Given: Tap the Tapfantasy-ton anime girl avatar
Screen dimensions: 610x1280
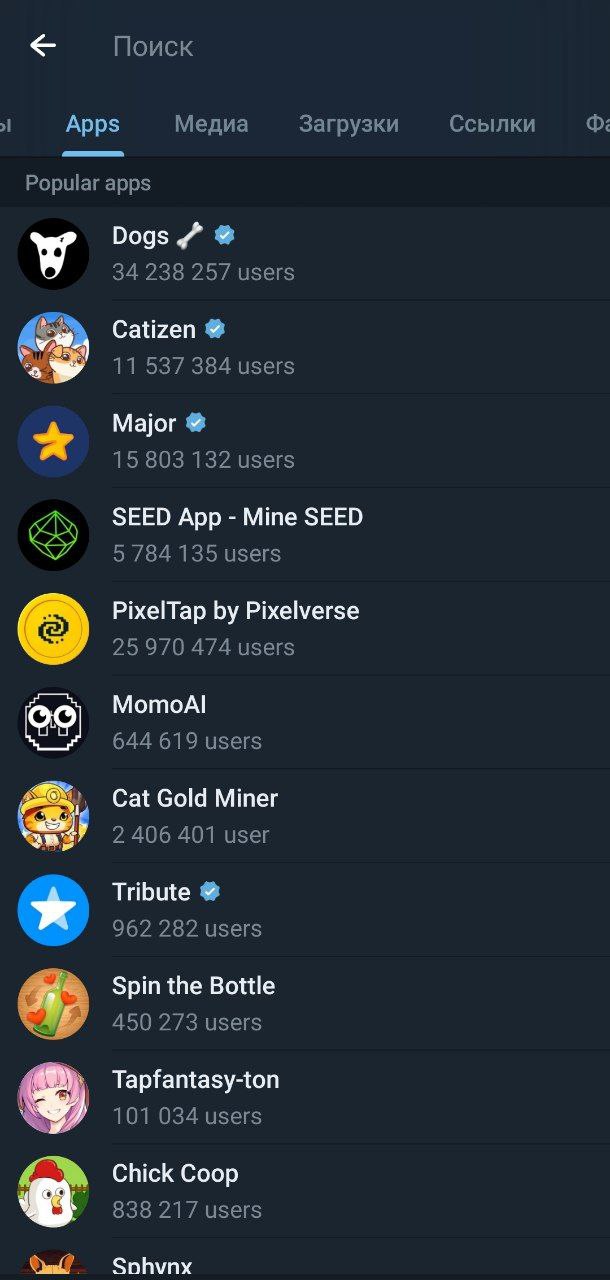Looking at the screenshot, I should tap(53, 1098).
